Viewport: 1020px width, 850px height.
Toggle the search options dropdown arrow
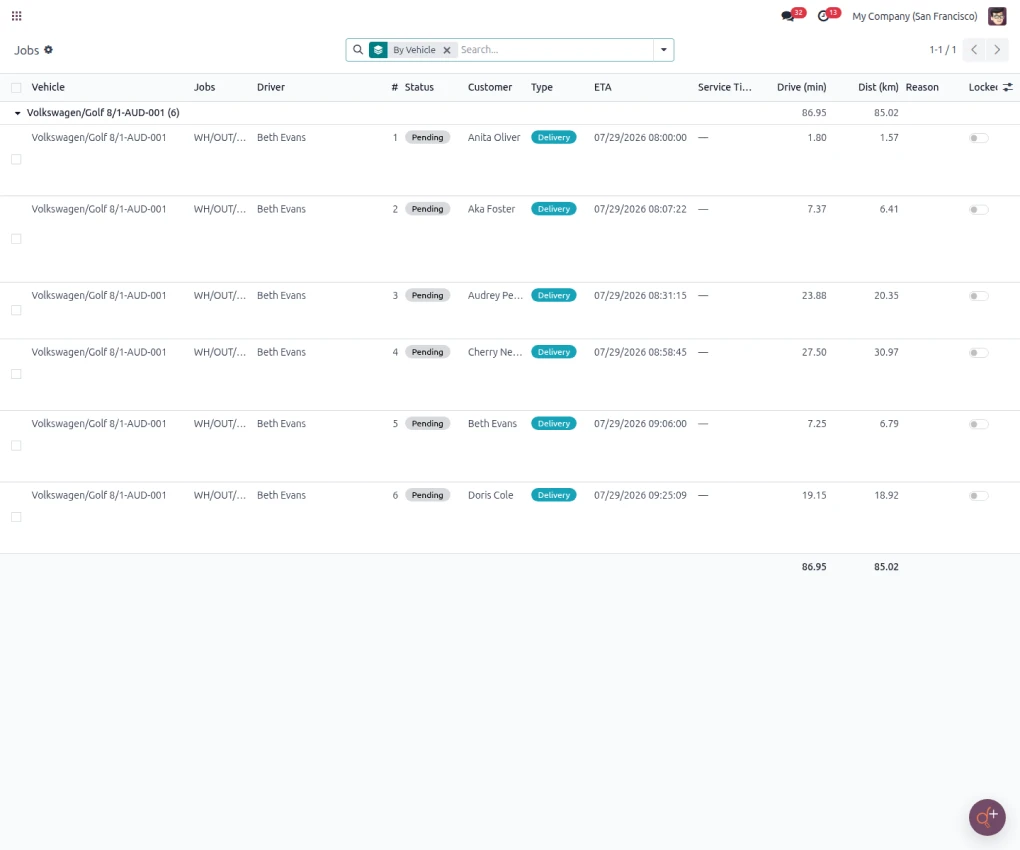[x=664, y=50]
